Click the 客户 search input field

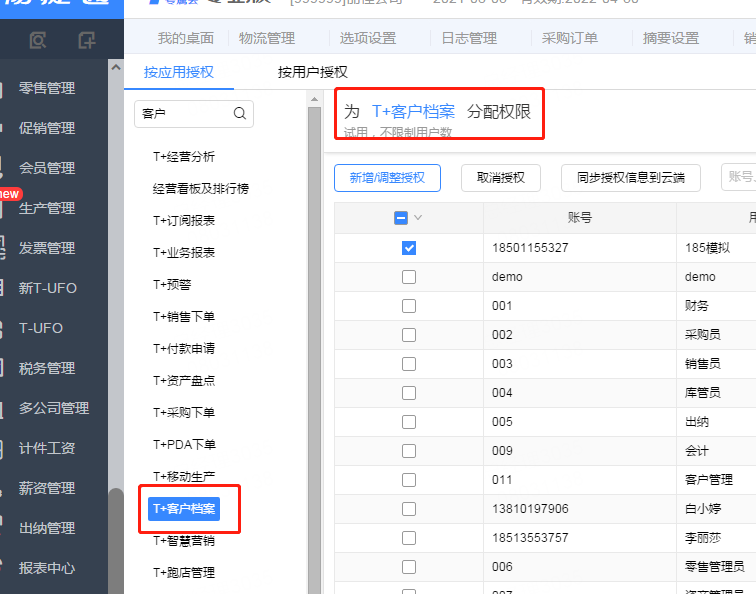194,114
